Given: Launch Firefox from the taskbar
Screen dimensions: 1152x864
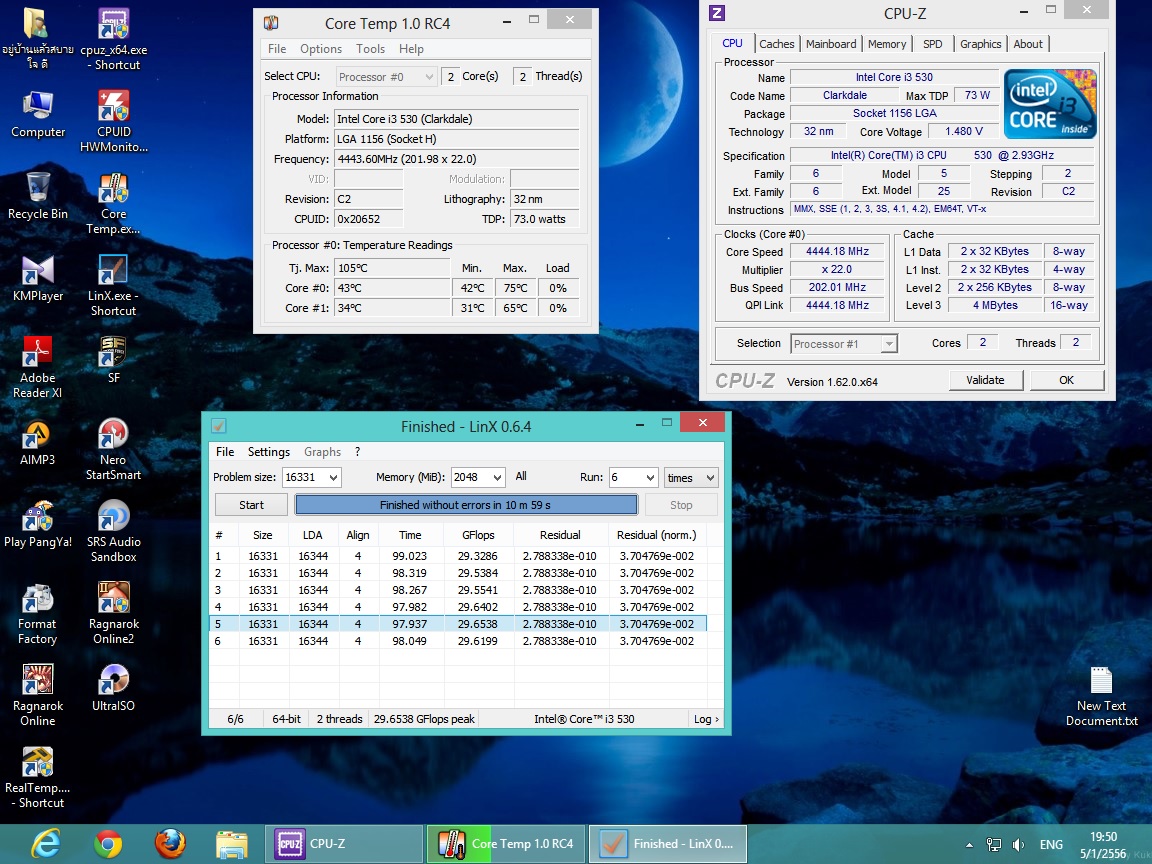Looking at the screenshot, I should [170, 844].
